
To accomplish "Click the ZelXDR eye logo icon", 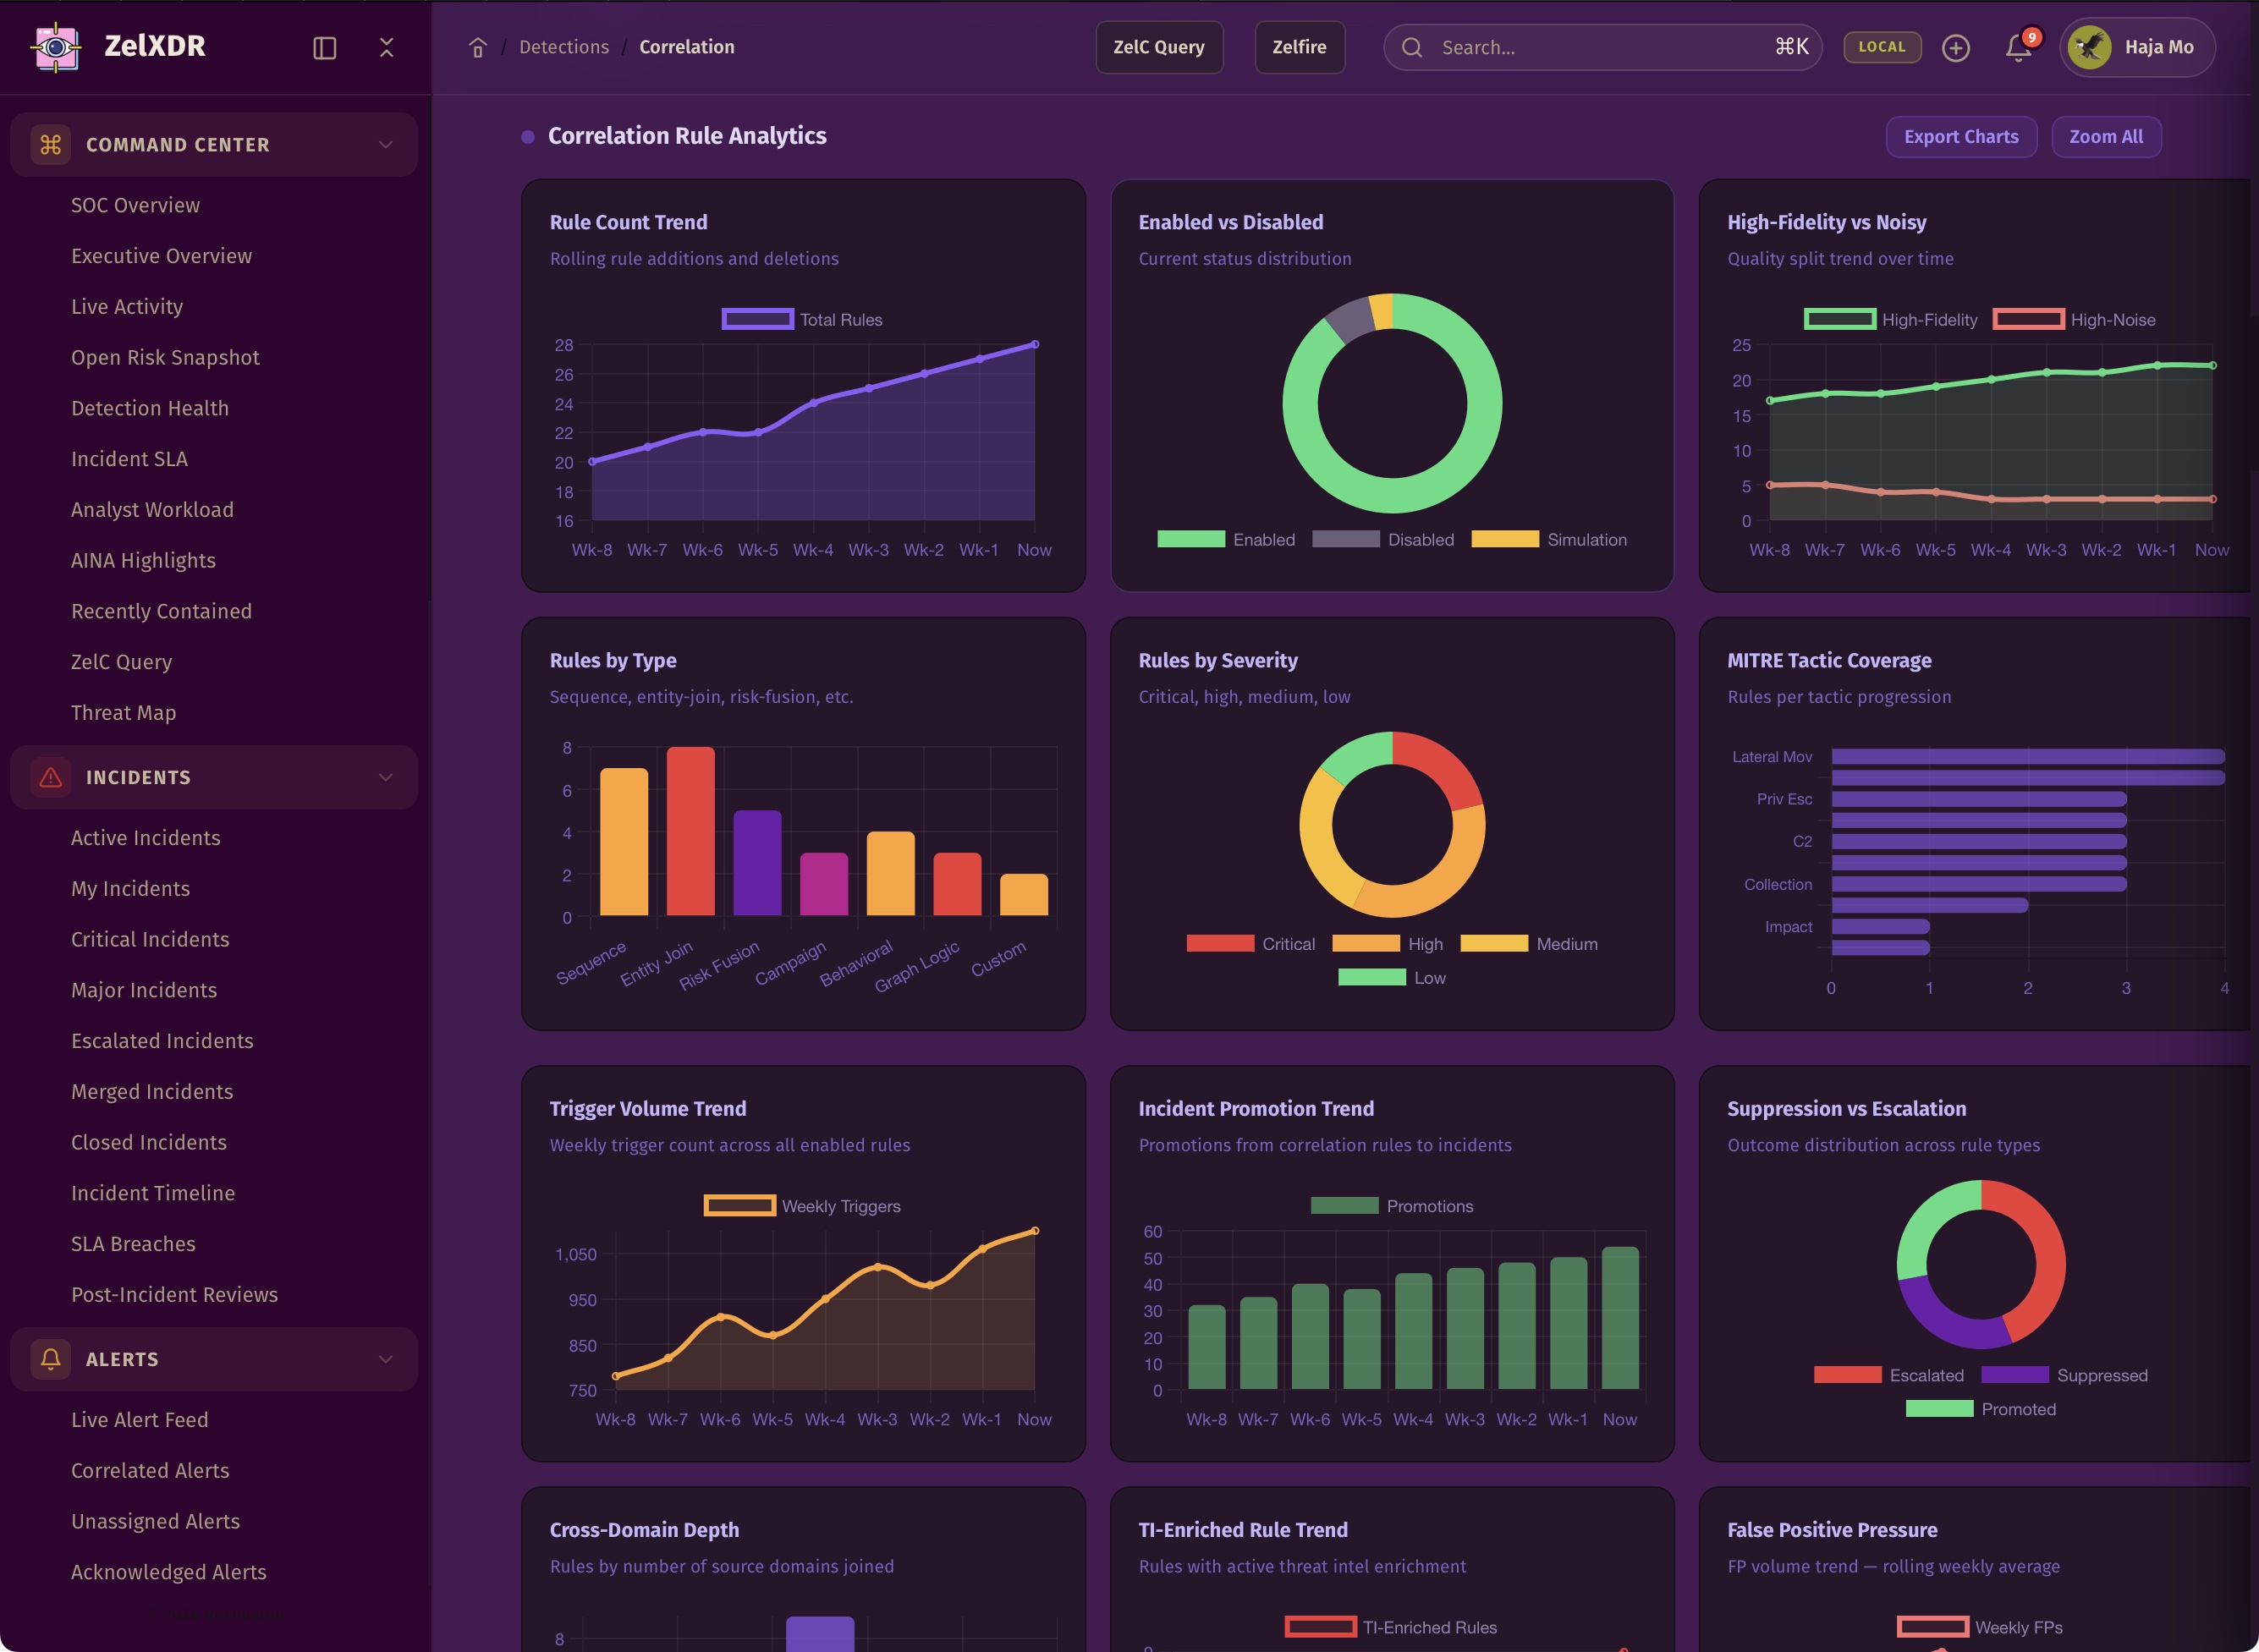I will [56, 47].
